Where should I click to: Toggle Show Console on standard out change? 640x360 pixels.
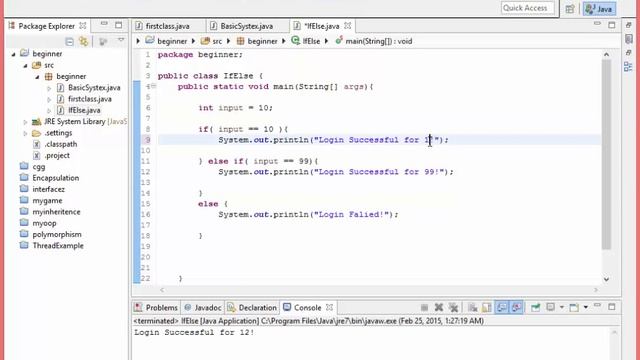[x=502, y=307]
